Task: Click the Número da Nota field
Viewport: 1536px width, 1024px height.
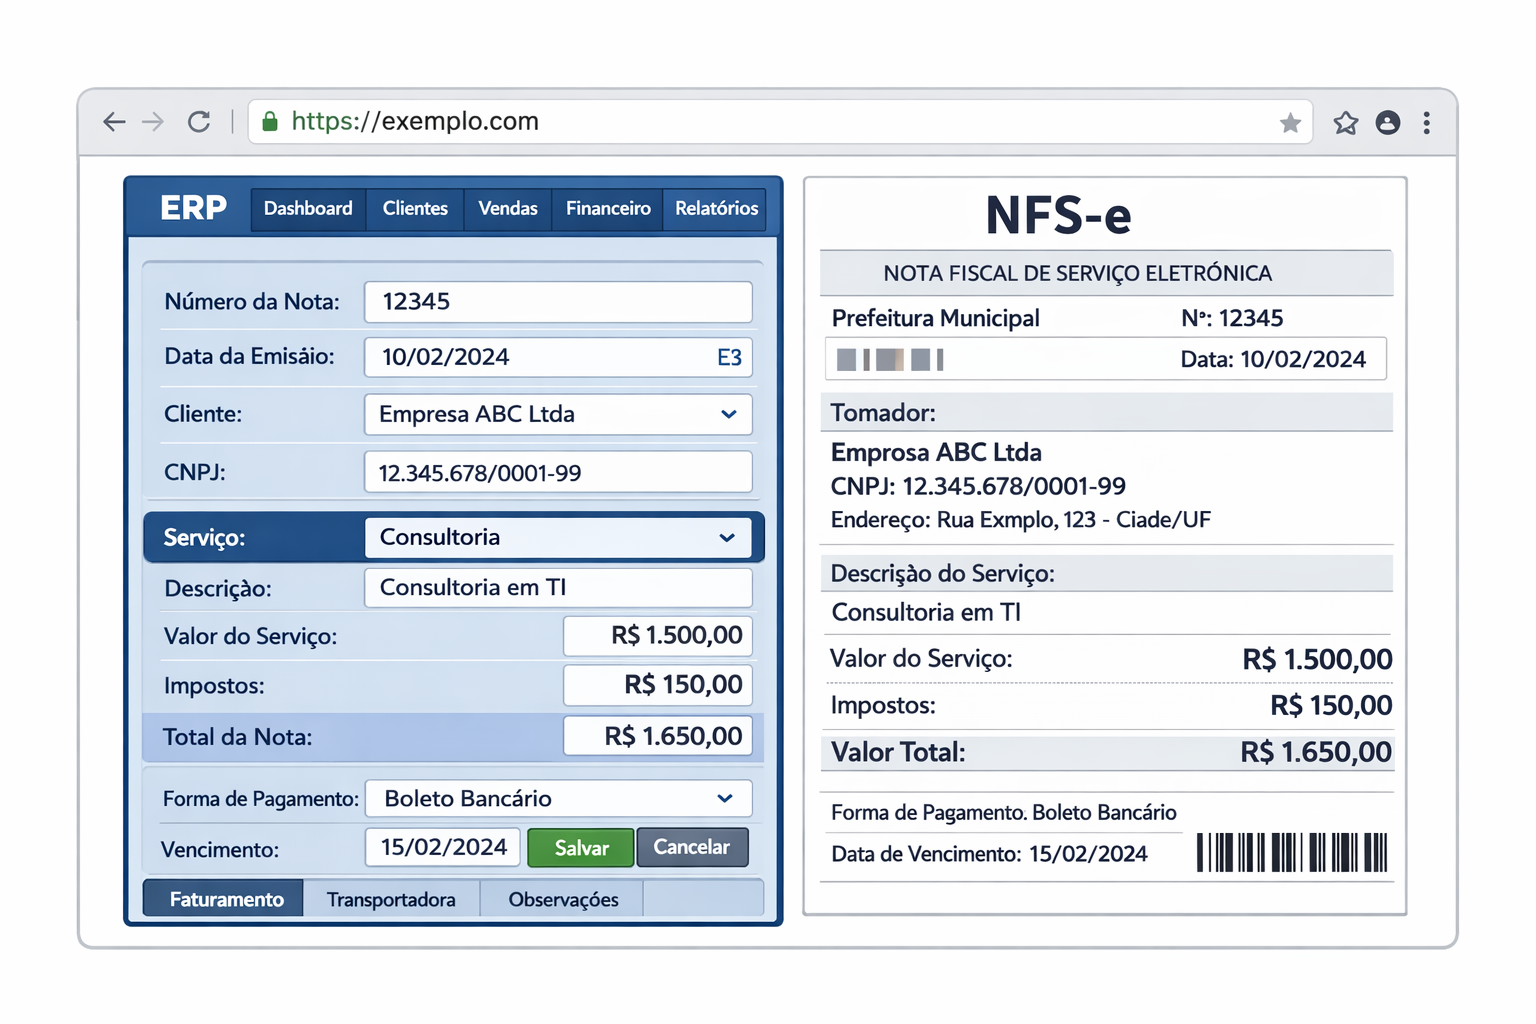Action: (558, 302)
